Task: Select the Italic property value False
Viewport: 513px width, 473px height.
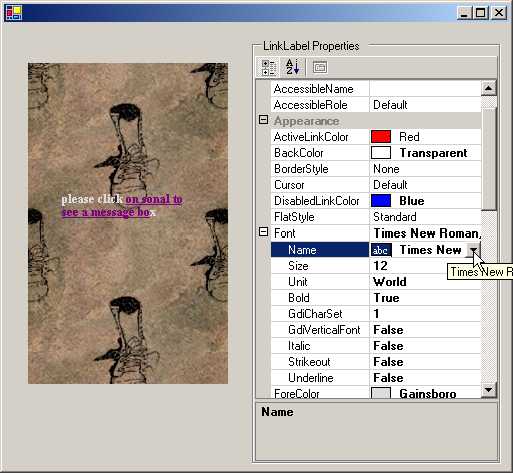Action: [425, 346]
